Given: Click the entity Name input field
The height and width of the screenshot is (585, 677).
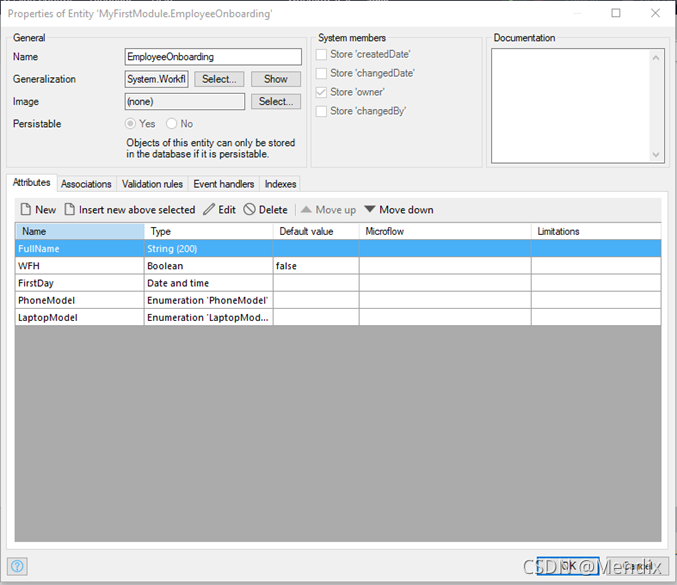Looking at the screenshot, I should [x=213, y=57].
